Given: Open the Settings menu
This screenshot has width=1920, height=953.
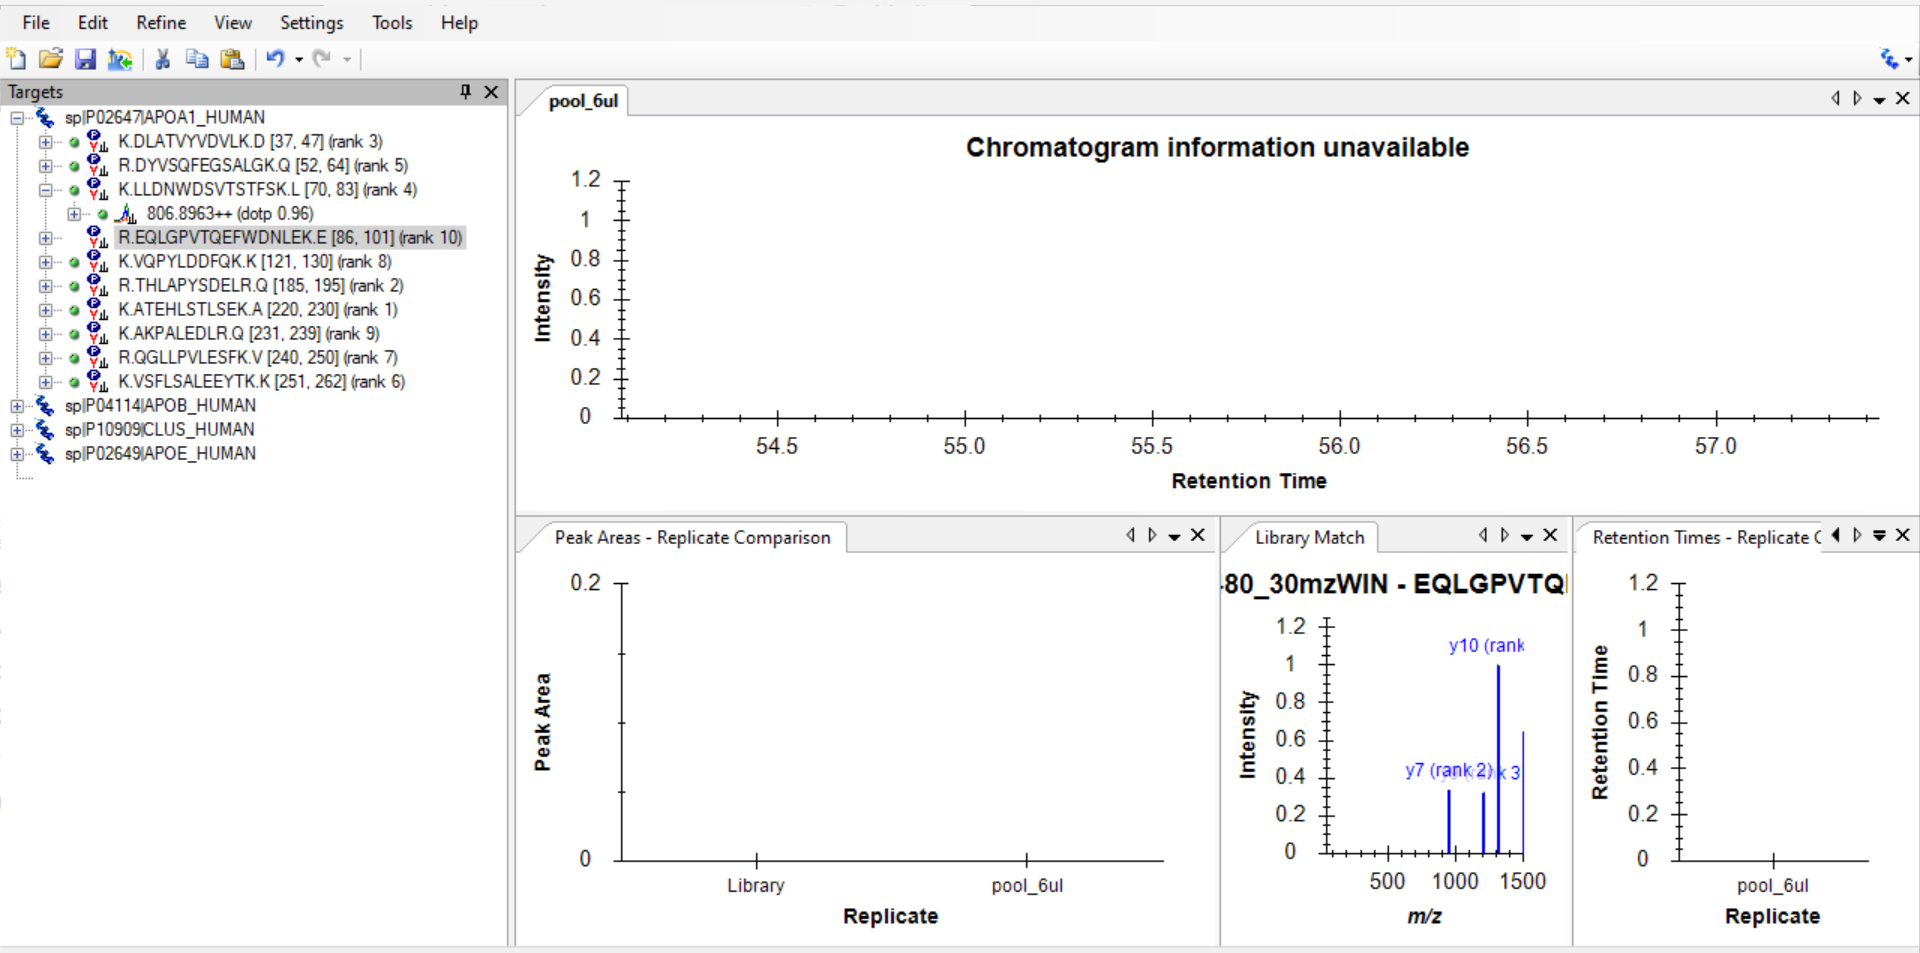Looking at the screenshot, I should point(311,22).
